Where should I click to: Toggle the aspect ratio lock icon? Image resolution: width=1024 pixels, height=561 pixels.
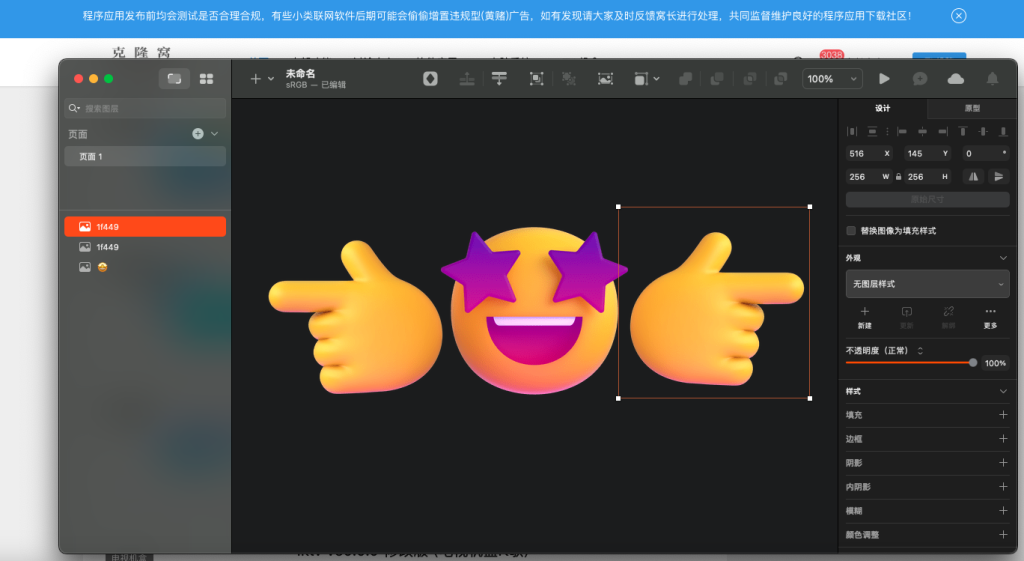899,177
